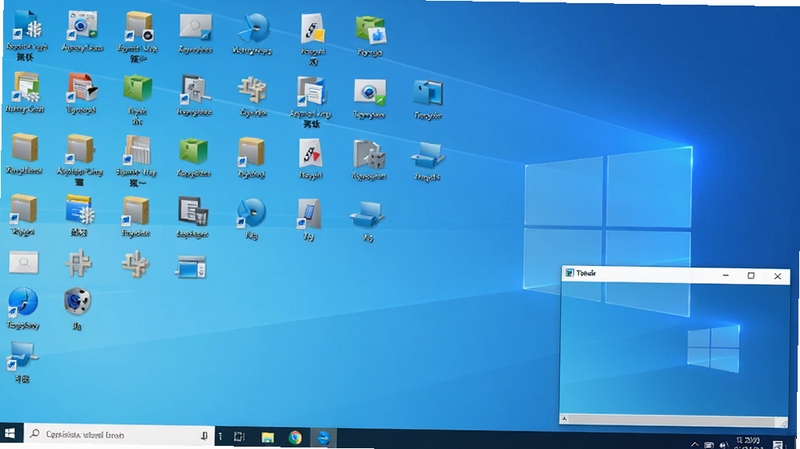800x449 pixels.
Task: Open the blue folder with white snowflake in the top-left corner
Action: (x=27, y=26)
